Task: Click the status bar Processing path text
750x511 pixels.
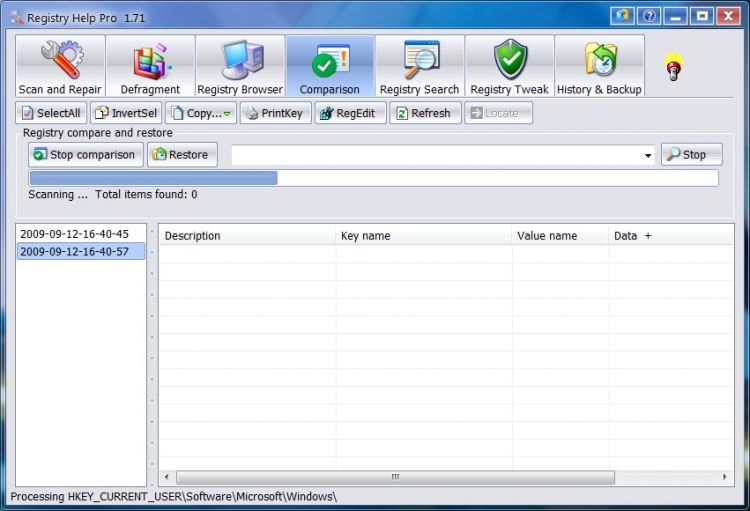Action: click(174, 497)
